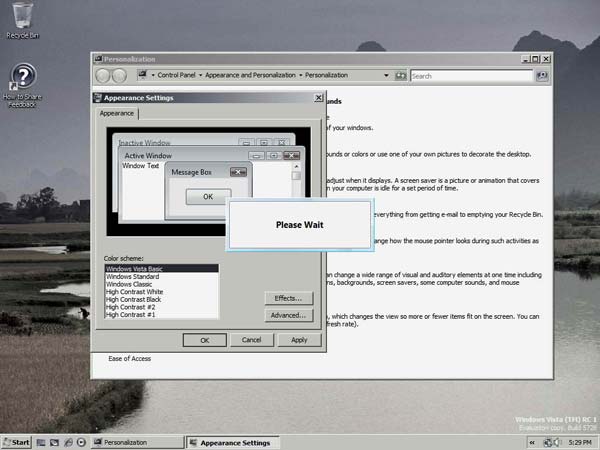The height and width of the screenshot is (450, 600).
Task: Click the Forward navigation arrow in Personalization
Action: point(119,75)
